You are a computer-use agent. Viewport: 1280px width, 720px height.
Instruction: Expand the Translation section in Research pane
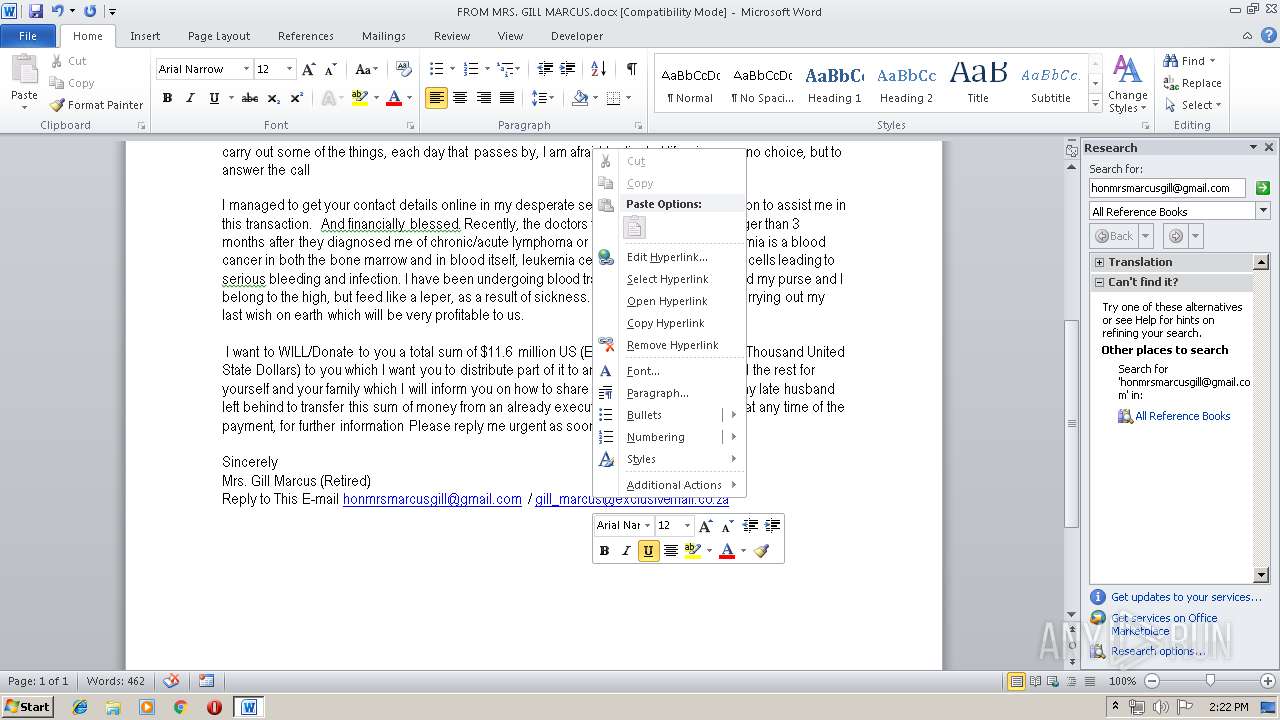click(1099, 262)
